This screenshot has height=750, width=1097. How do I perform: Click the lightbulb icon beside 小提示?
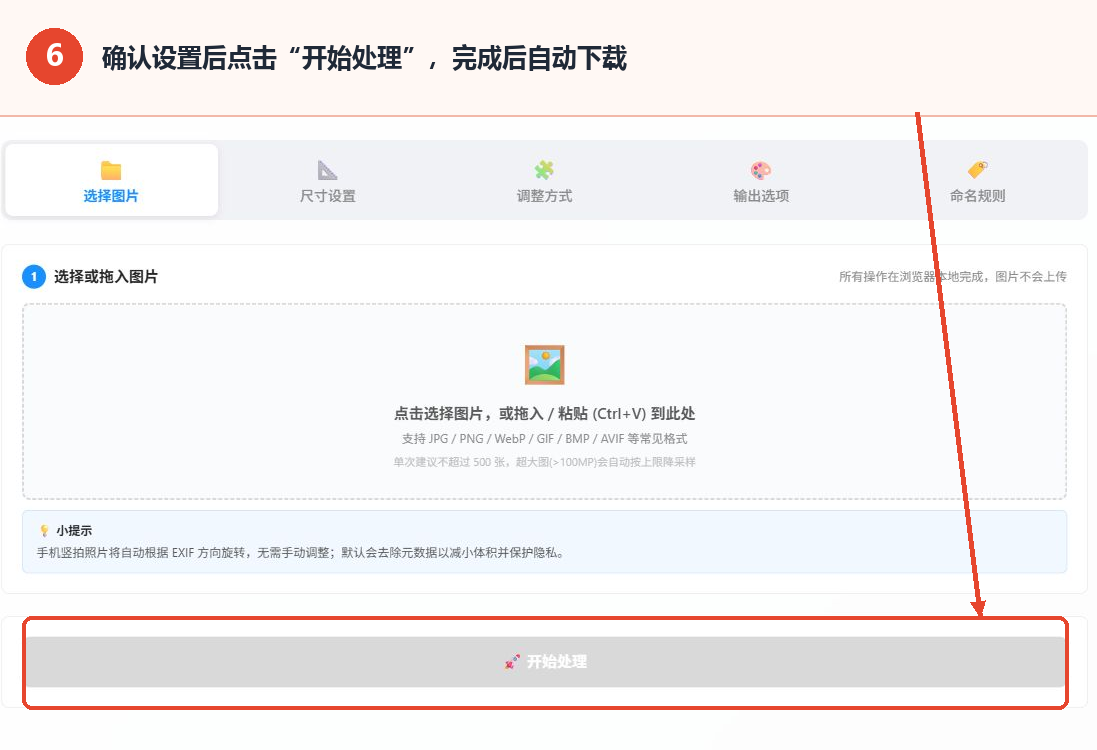pos(45,530)
